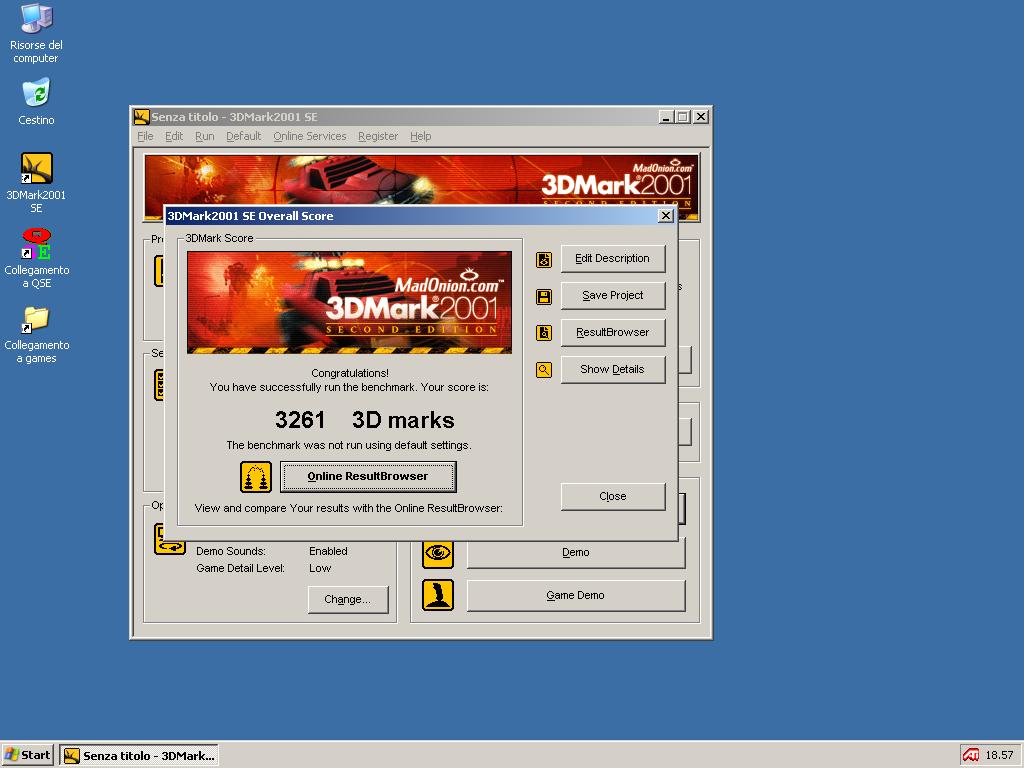
Task: Click the 3261 3D marks score text
Action: [364, 420]
